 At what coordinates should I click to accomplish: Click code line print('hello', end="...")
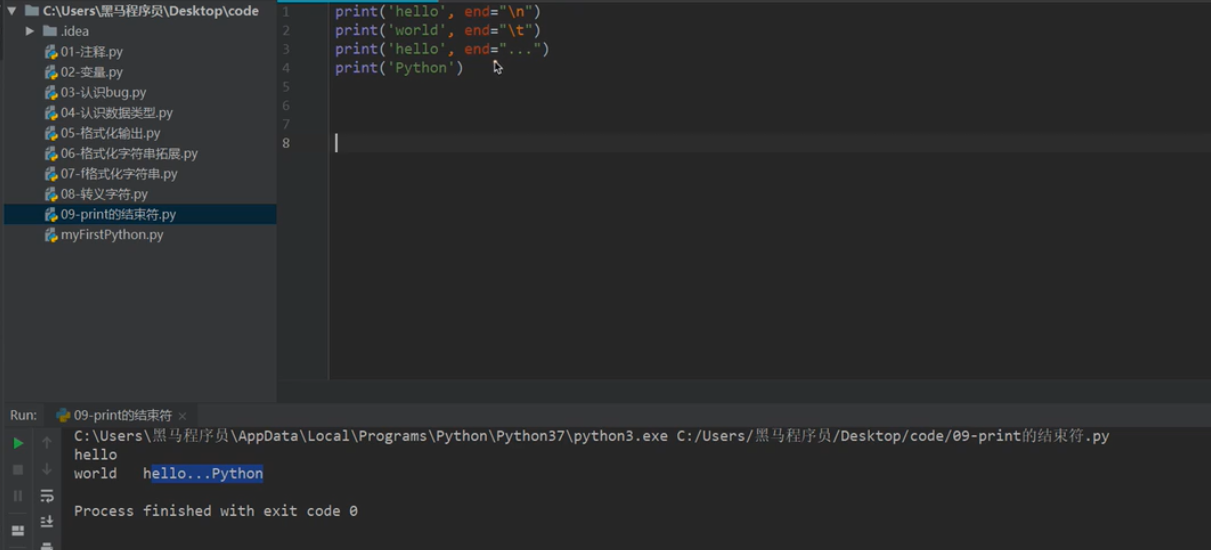(x=442, y=49)
